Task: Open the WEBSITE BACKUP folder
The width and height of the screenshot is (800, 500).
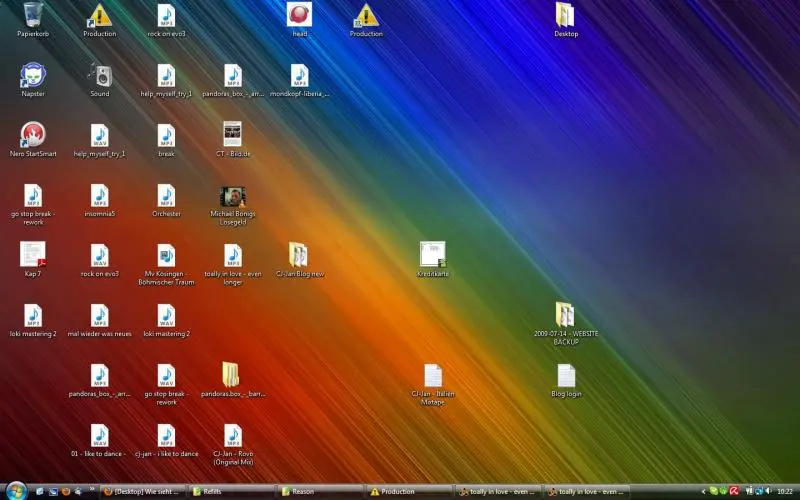Action: click(565, 315)
